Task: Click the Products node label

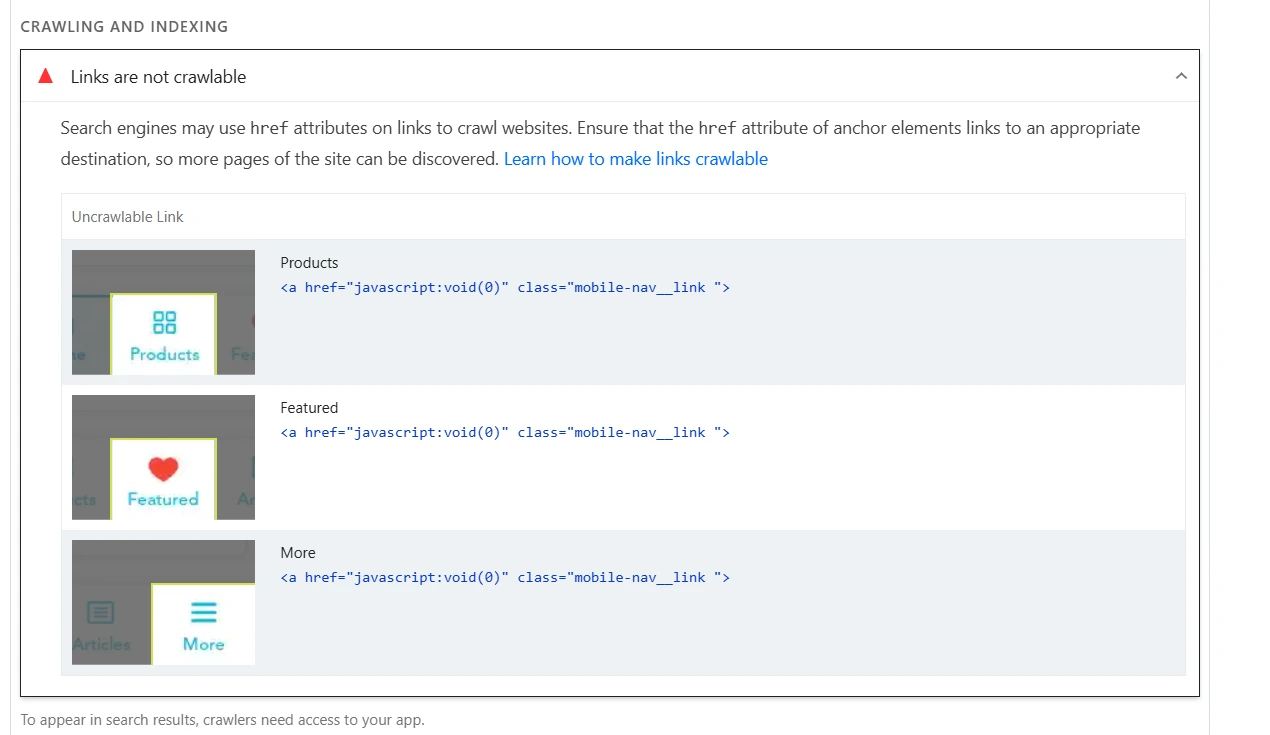Action: [x=309, y=263]
